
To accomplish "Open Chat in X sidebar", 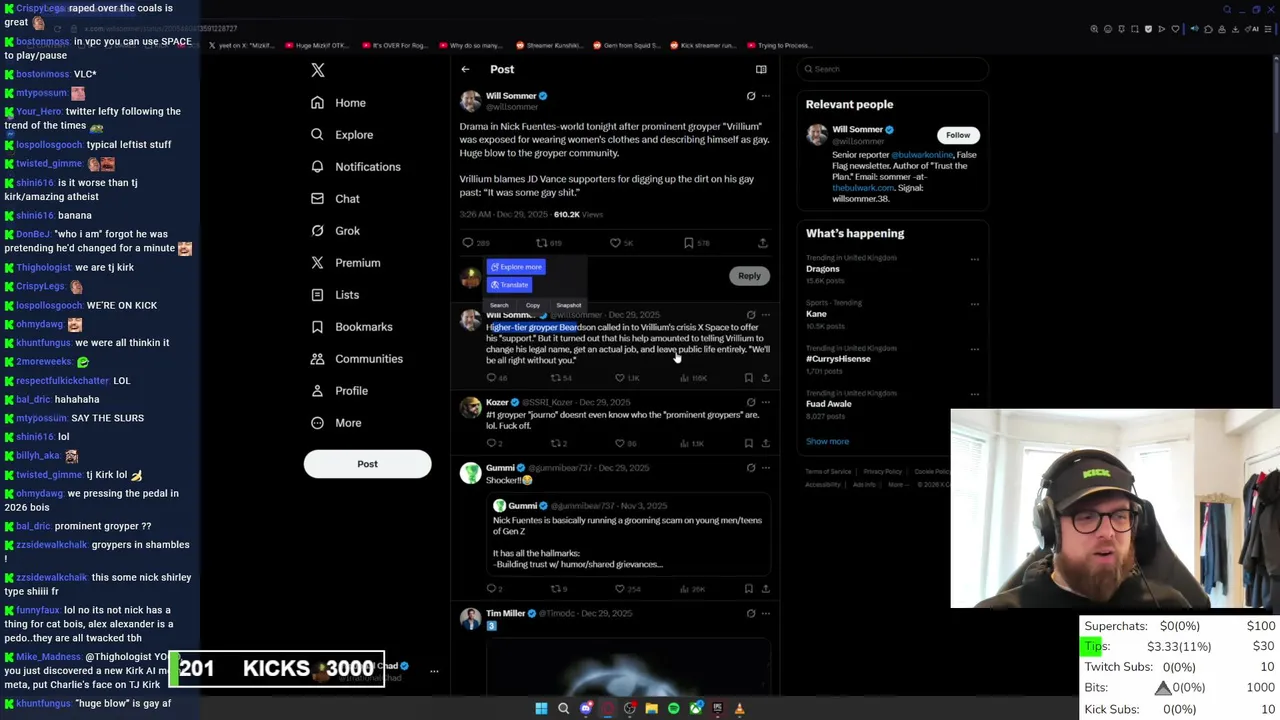I will 335,199.
